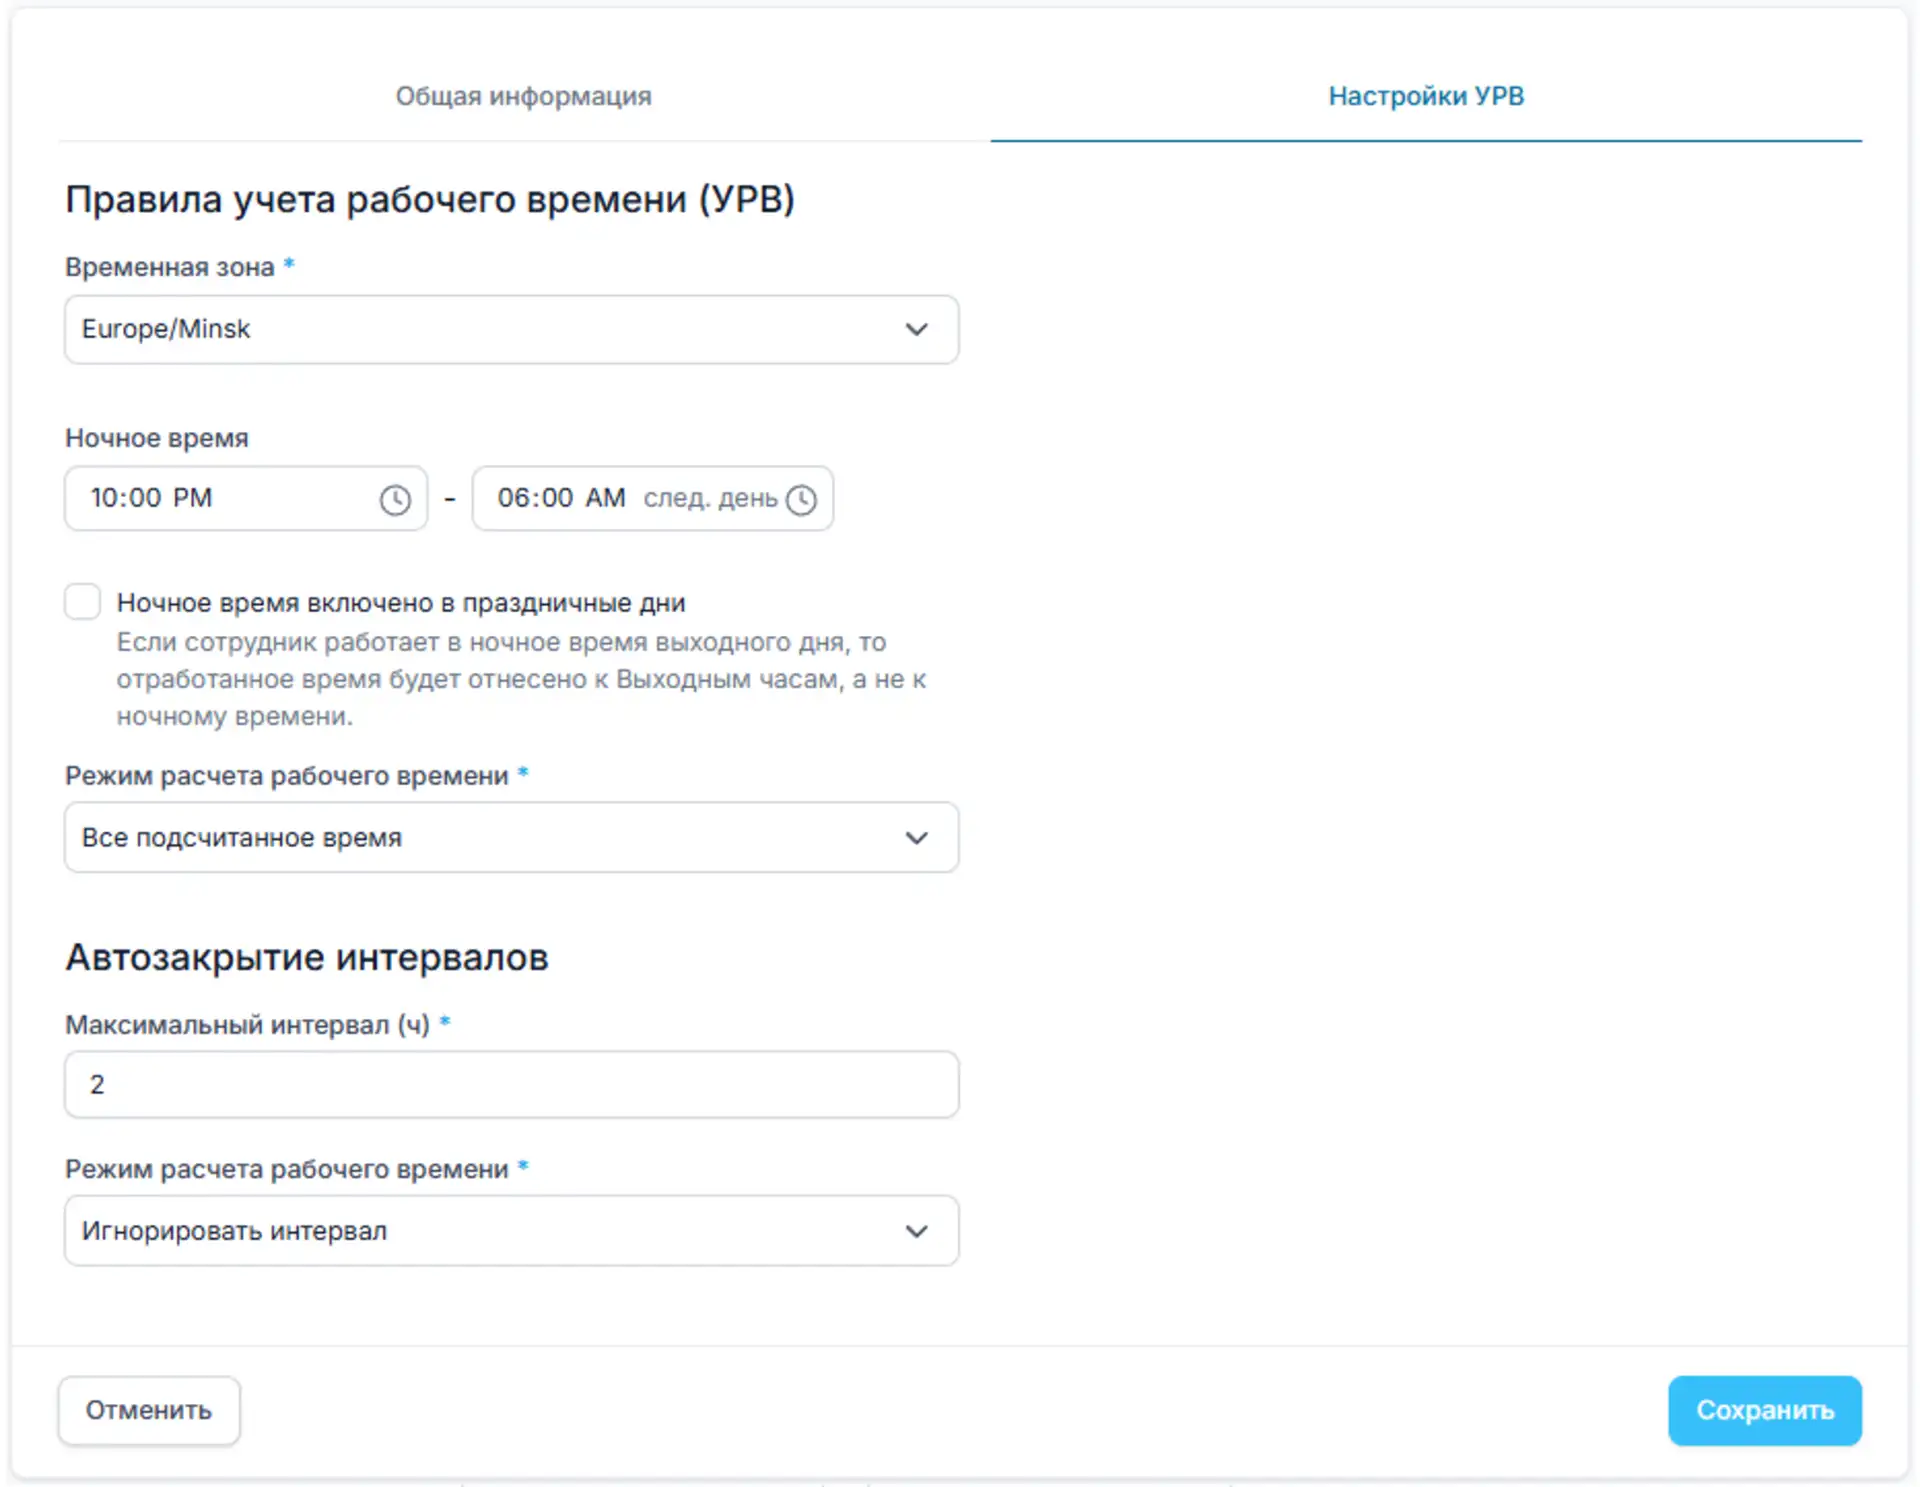The width and height of the screenshot is (1920, 1487).
Task: Open the time picker for 10:00 PM
Action: coord(394,498)
